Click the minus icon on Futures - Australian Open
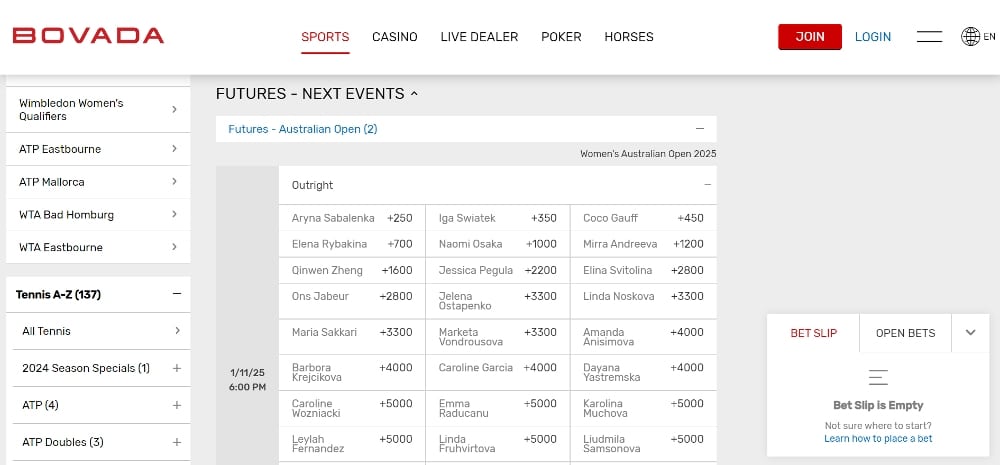1000x465 pixels. point(700,129)
